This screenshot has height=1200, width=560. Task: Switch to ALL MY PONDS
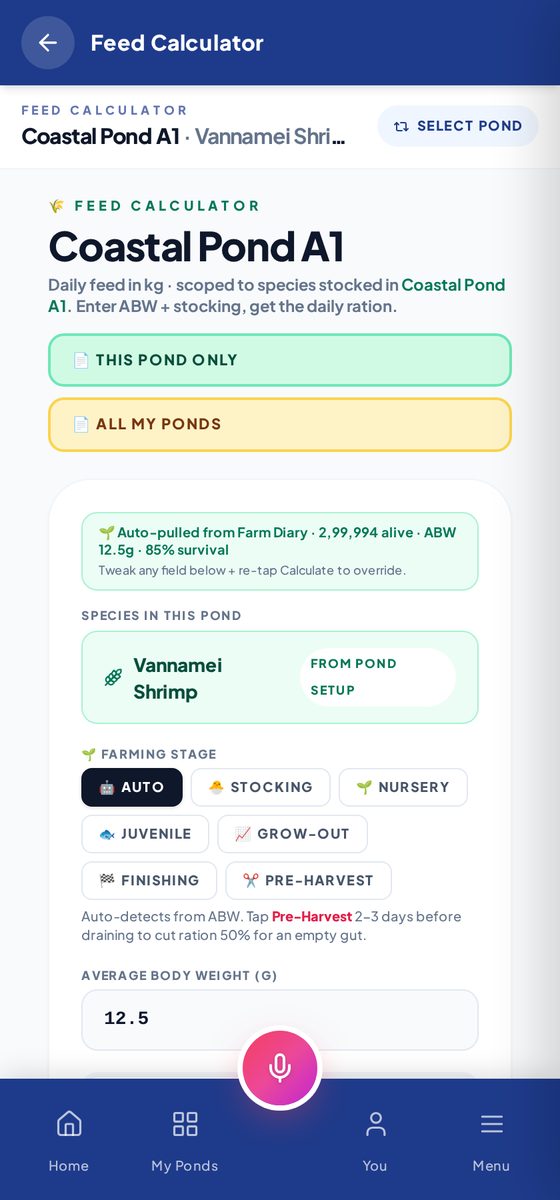pos(280,424)
